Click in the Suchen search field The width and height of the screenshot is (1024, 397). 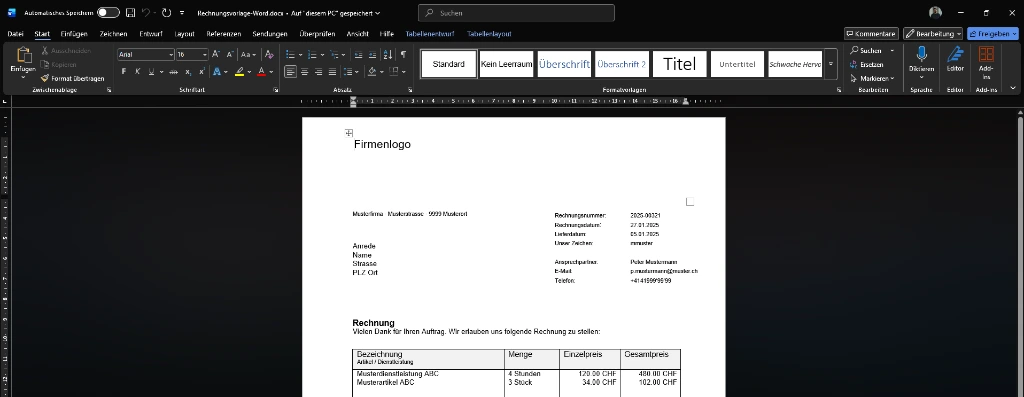pos(516,13)
